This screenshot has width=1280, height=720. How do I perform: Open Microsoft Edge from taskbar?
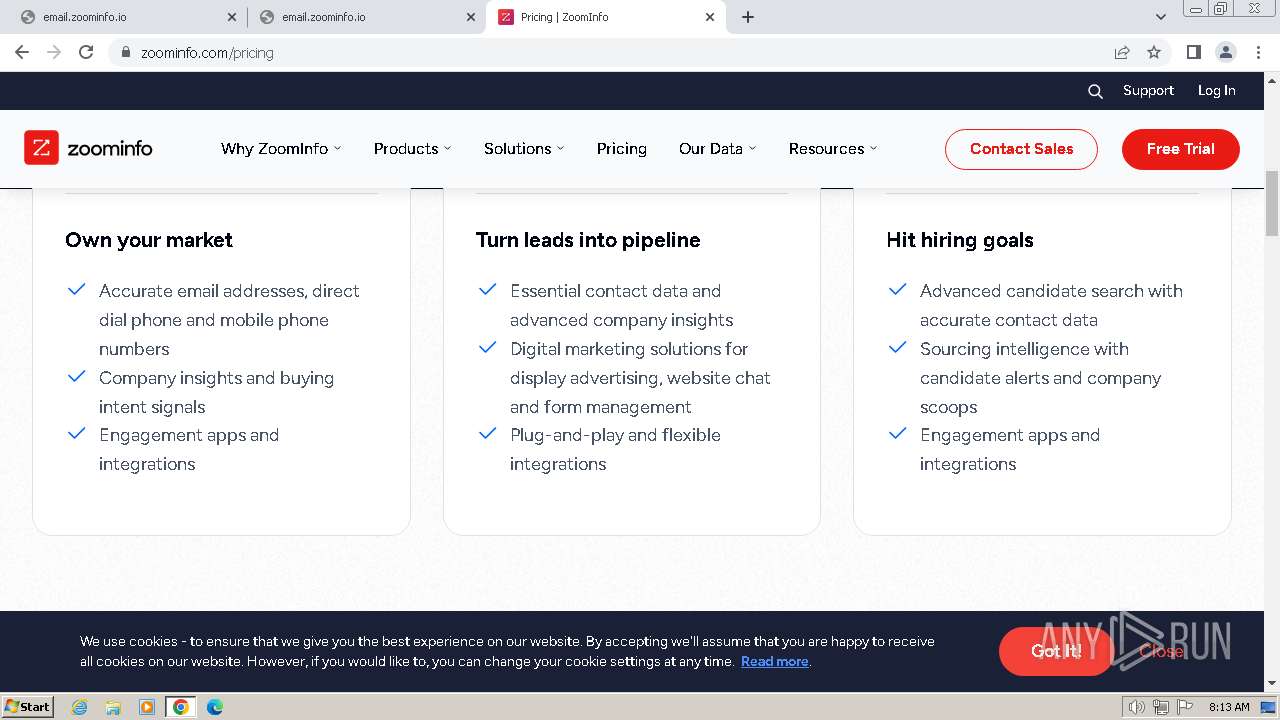[215, 707]
